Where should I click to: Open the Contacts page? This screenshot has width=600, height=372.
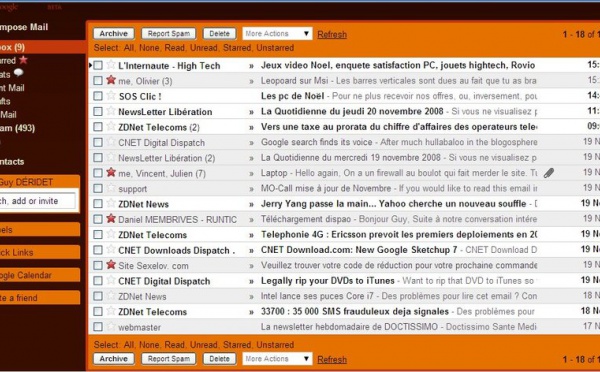tap(12, 162)
